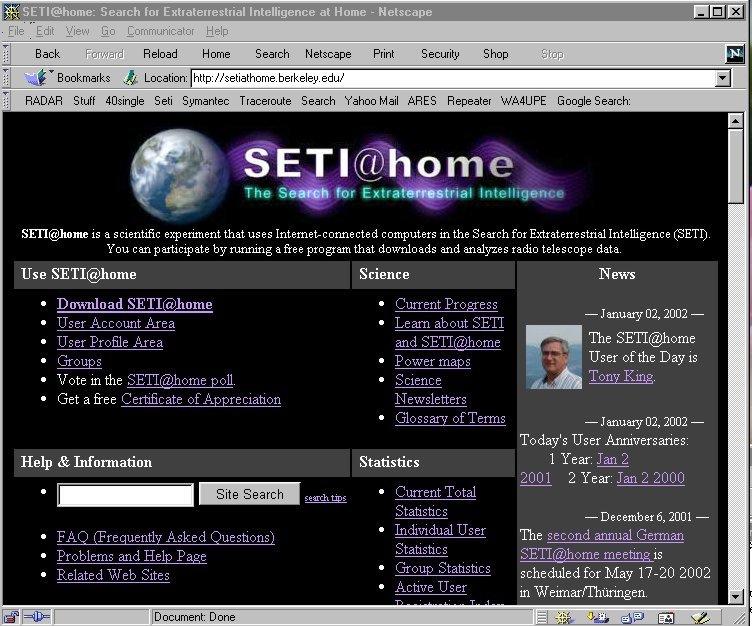Go to the Home page
Image resolution: width=752 pixels, height=626 pixels.
[216, 54]
